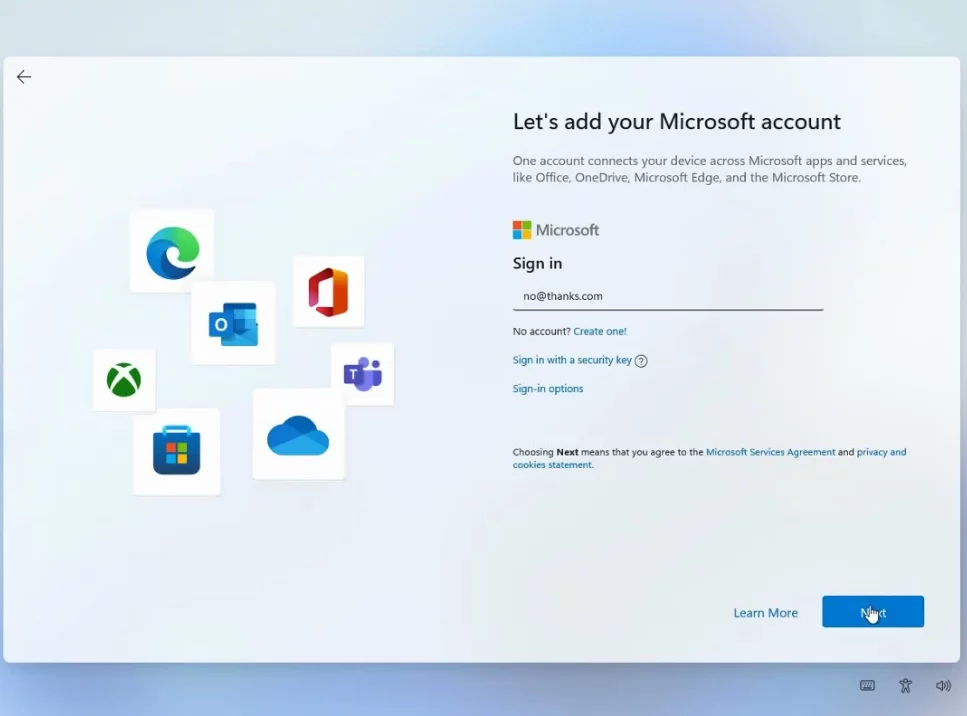The height and width of the screenshot is (716, 967).
Task: Click the Microsoft Teams app icon
Action: coord(363,374)
